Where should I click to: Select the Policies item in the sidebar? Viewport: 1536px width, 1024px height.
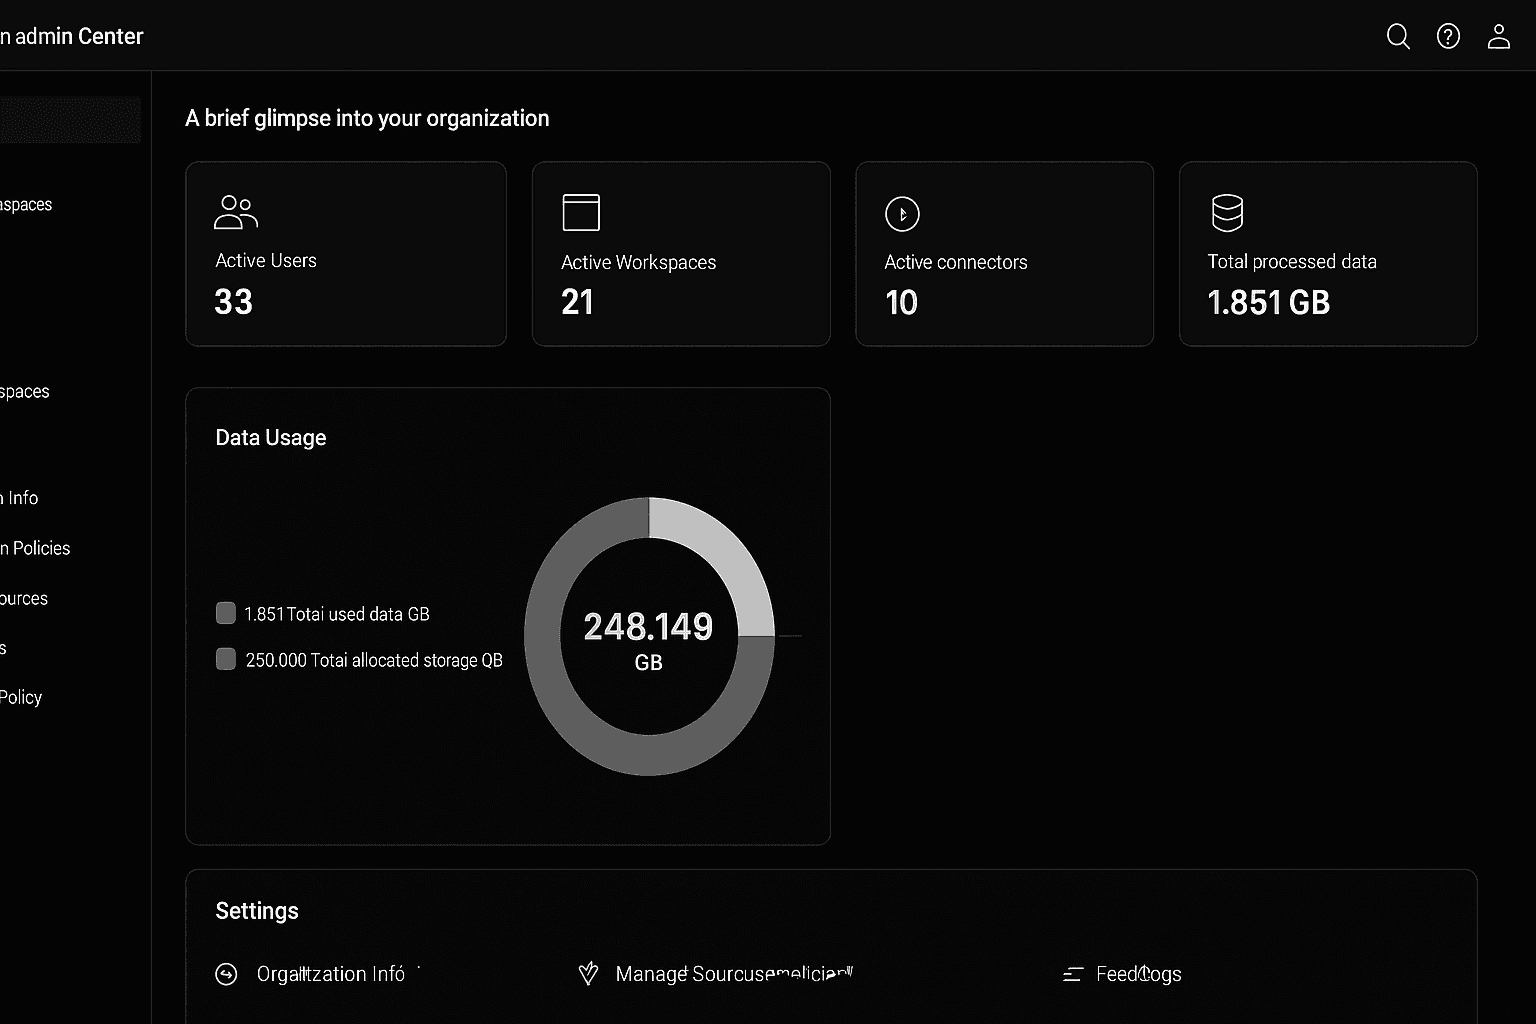pyautogui.click(x=36, y=548)
